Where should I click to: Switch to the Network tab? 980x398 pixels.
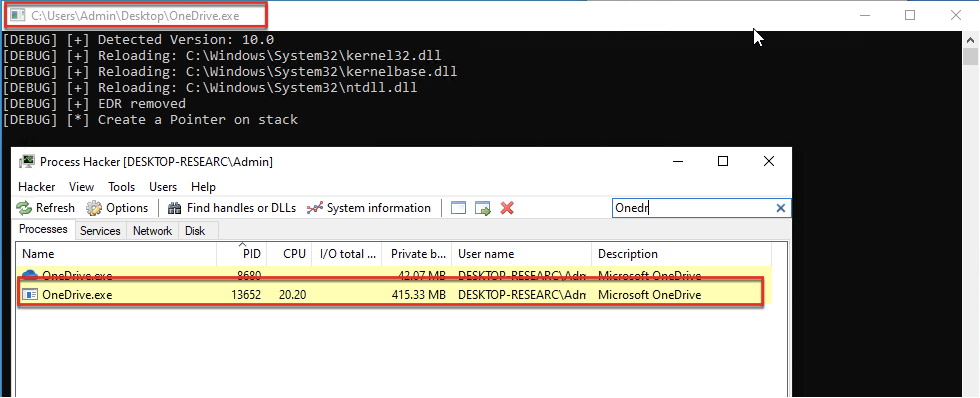click(152, 231)
